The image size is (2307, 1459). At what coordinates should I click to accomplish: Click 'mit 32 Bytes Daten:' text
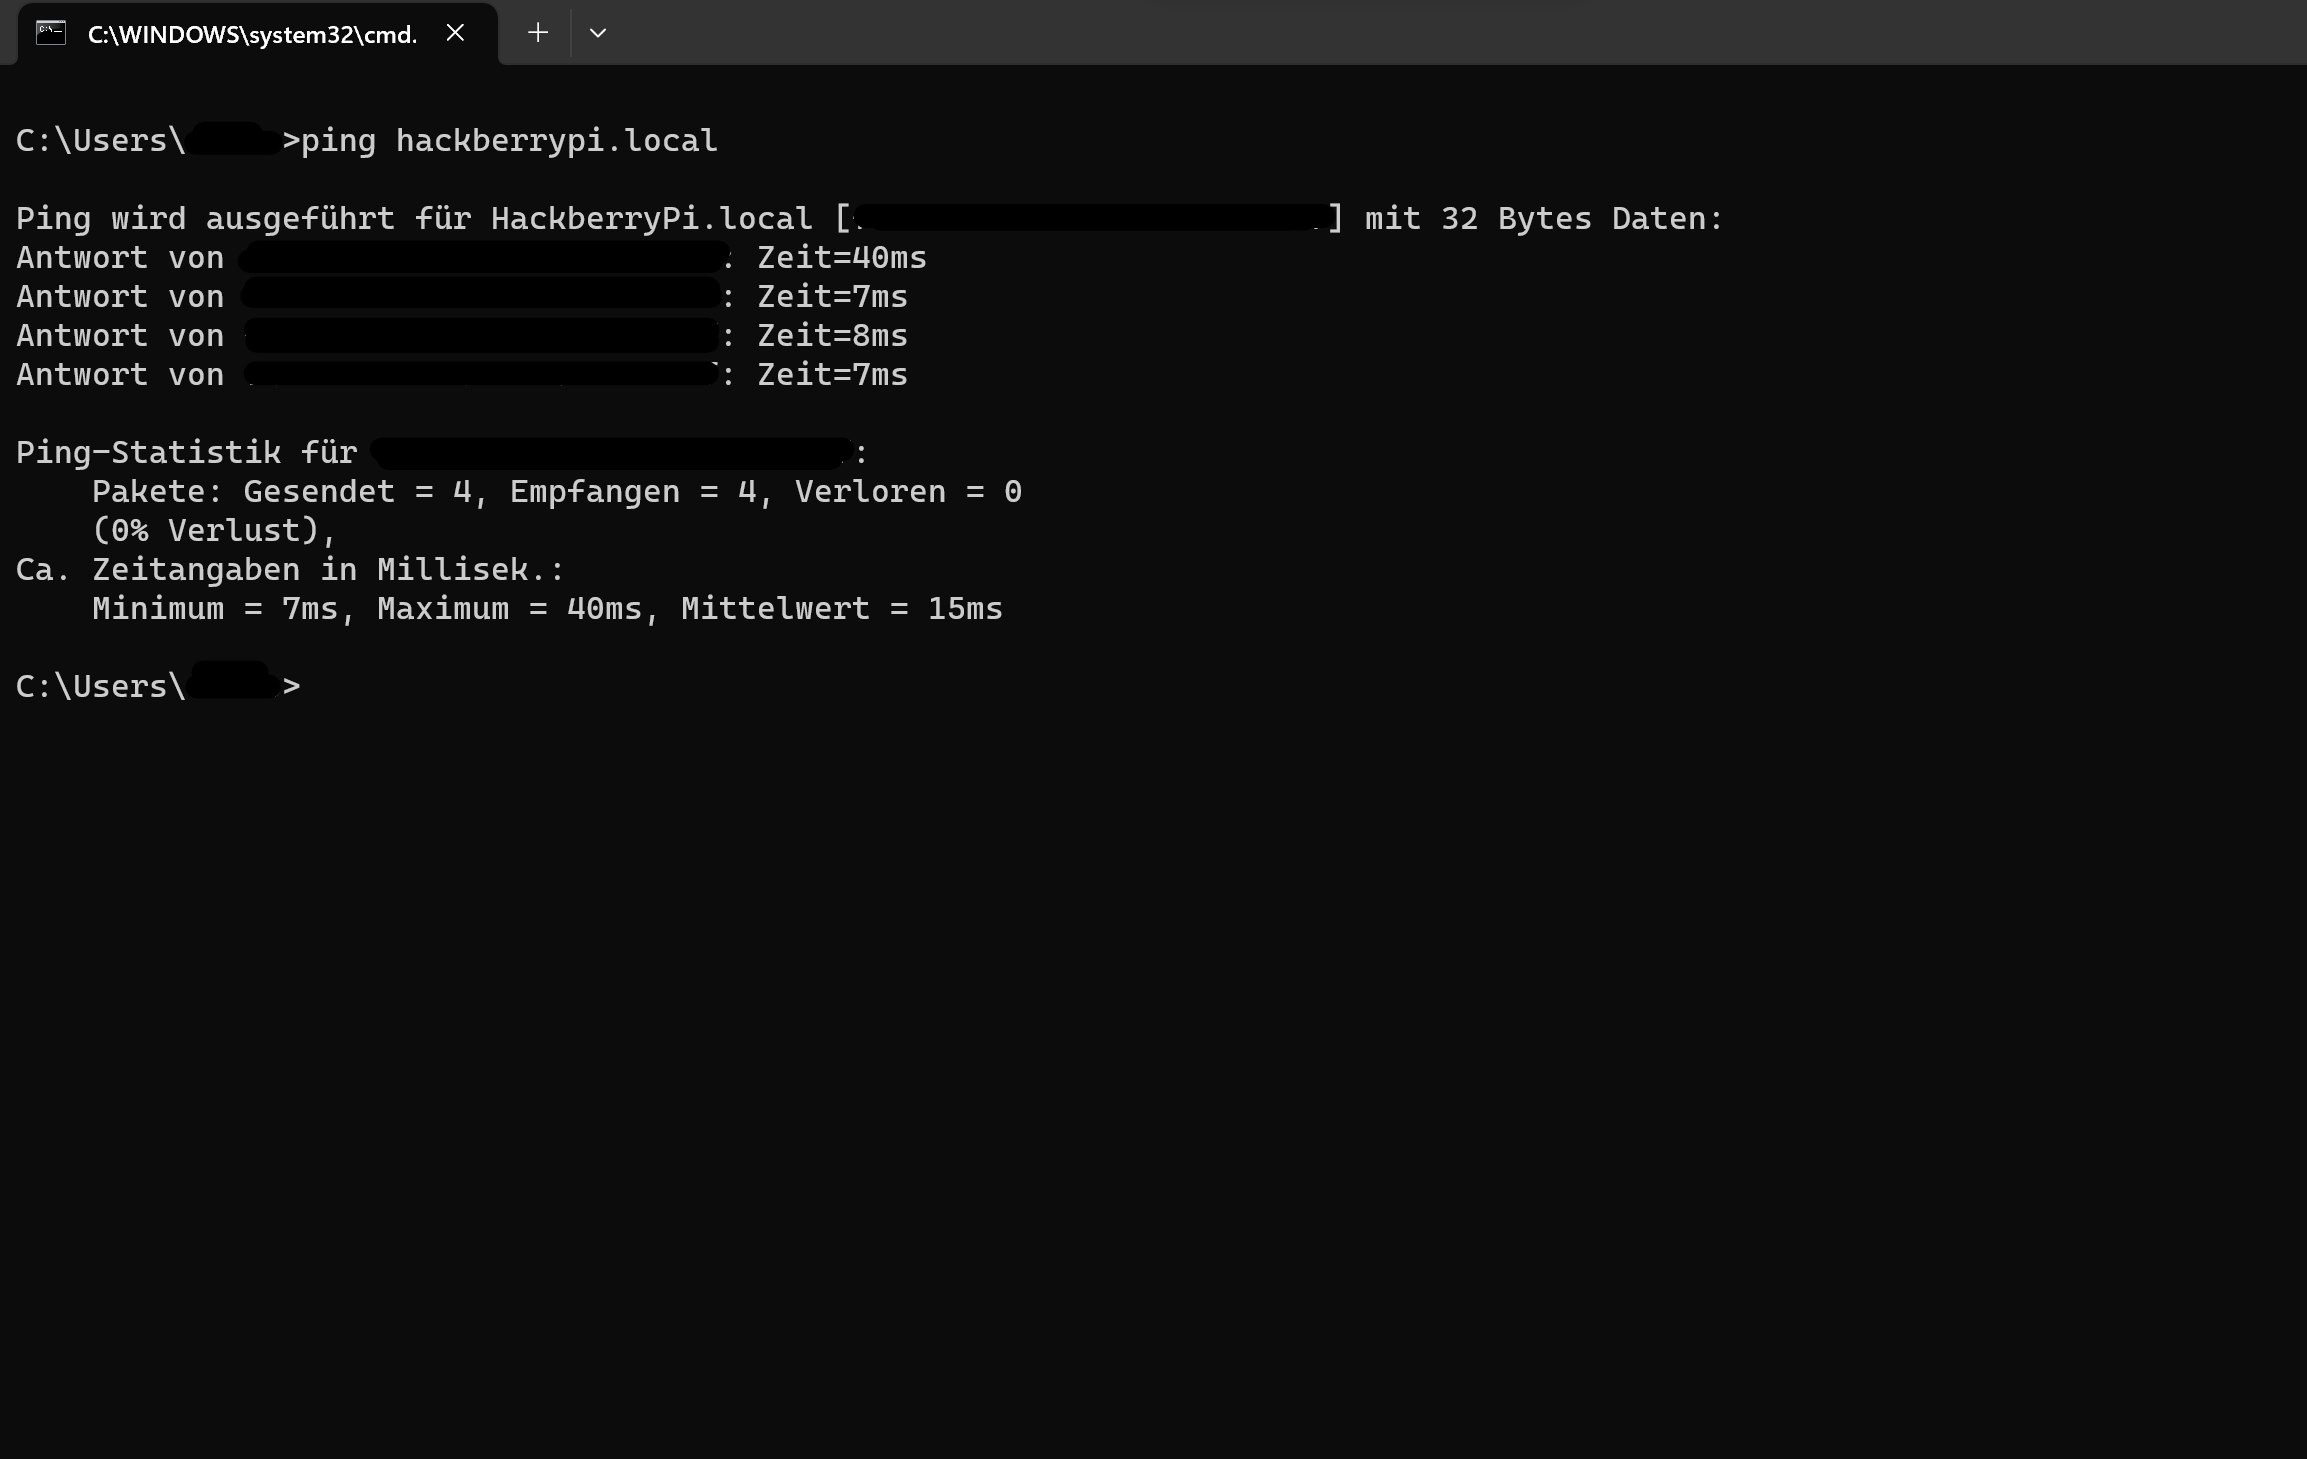click(x=1544, y=219)
